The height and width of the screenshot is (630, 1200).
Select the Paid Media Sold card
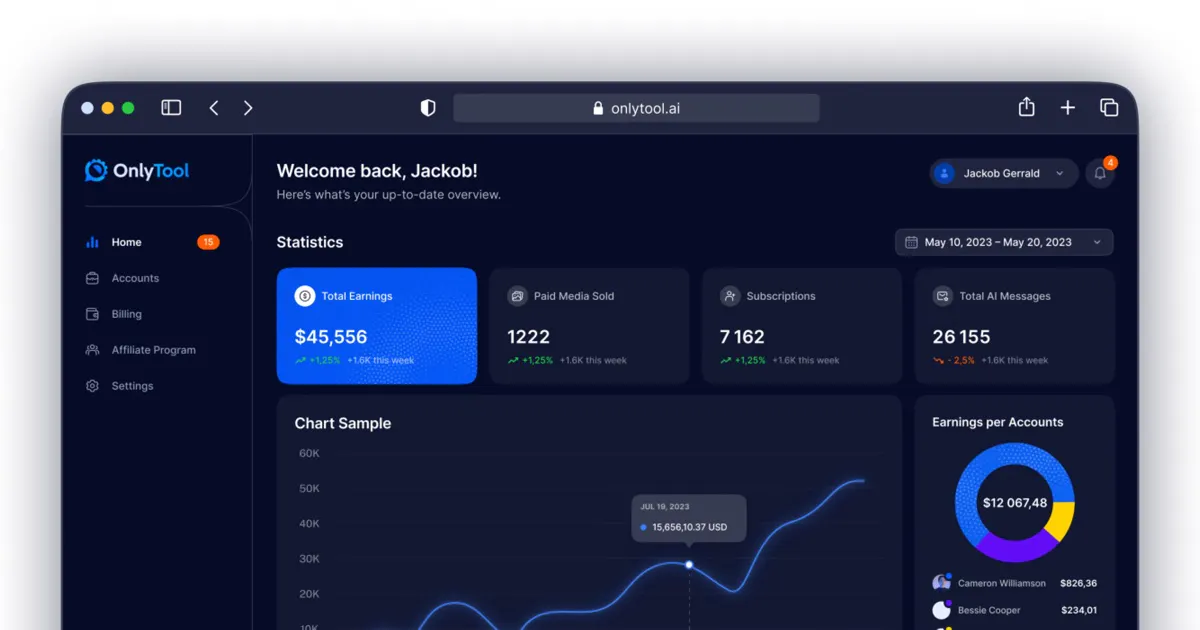(589, 326)
